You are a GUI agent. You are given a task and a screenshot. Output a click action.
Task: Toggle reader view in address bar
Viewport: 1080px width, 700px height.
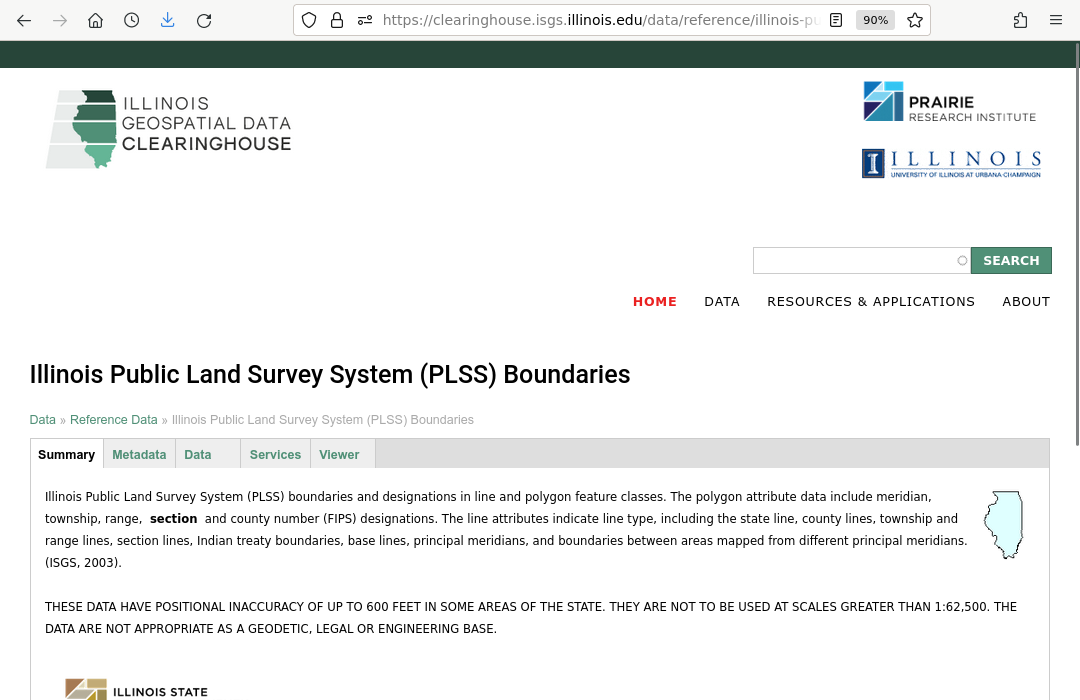click(836, 20)
